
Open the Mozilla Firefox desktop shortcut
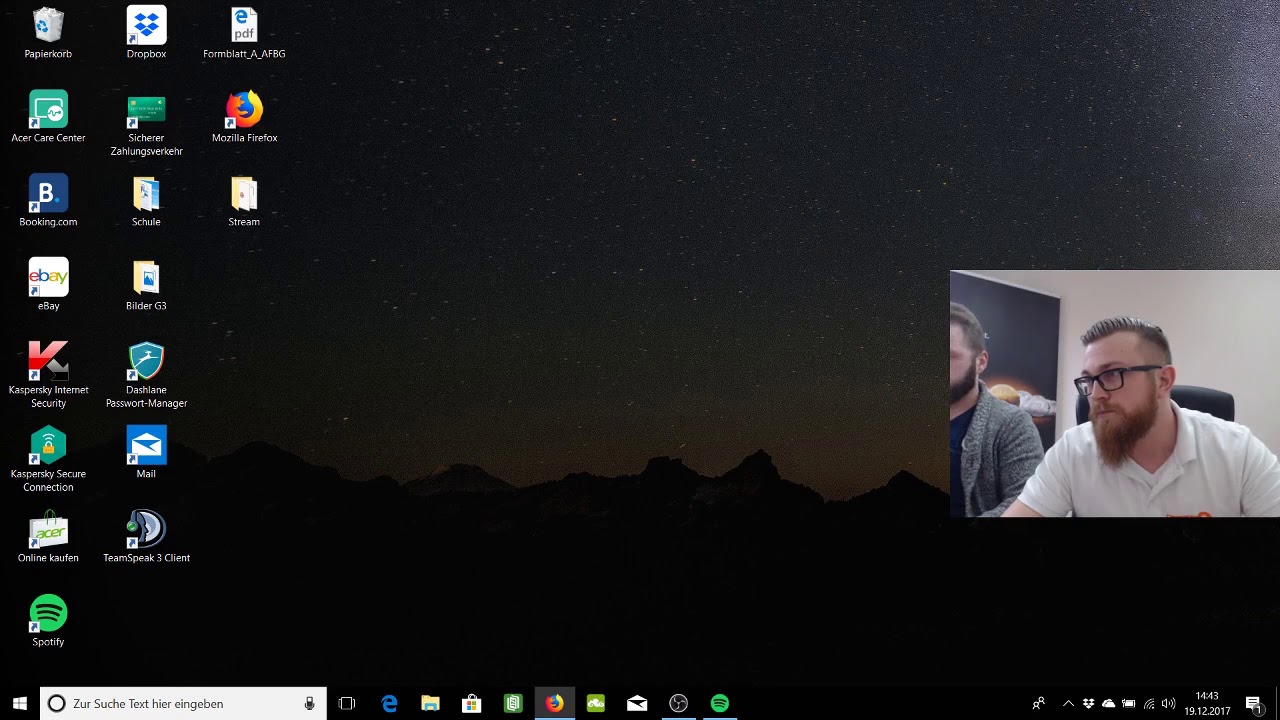click(x=244, y=117)
